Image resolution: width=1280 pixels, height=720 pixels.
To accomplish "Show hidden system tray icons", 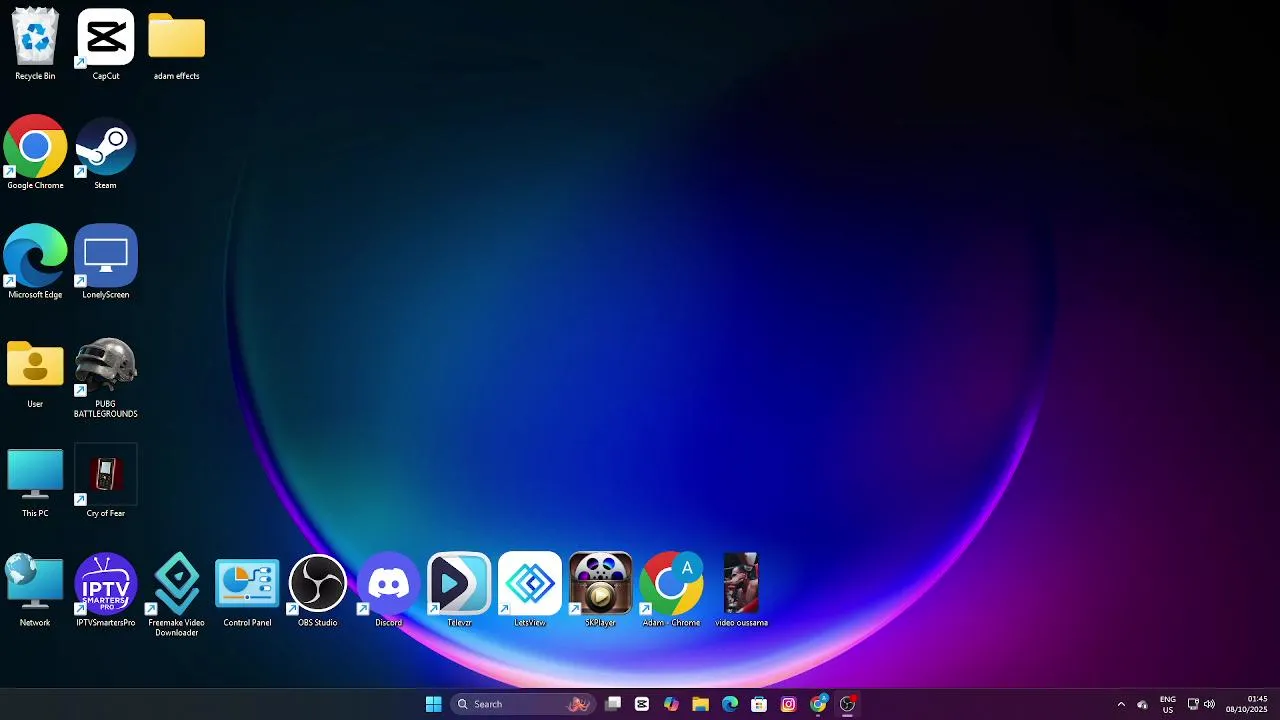I will [1121, 704].
